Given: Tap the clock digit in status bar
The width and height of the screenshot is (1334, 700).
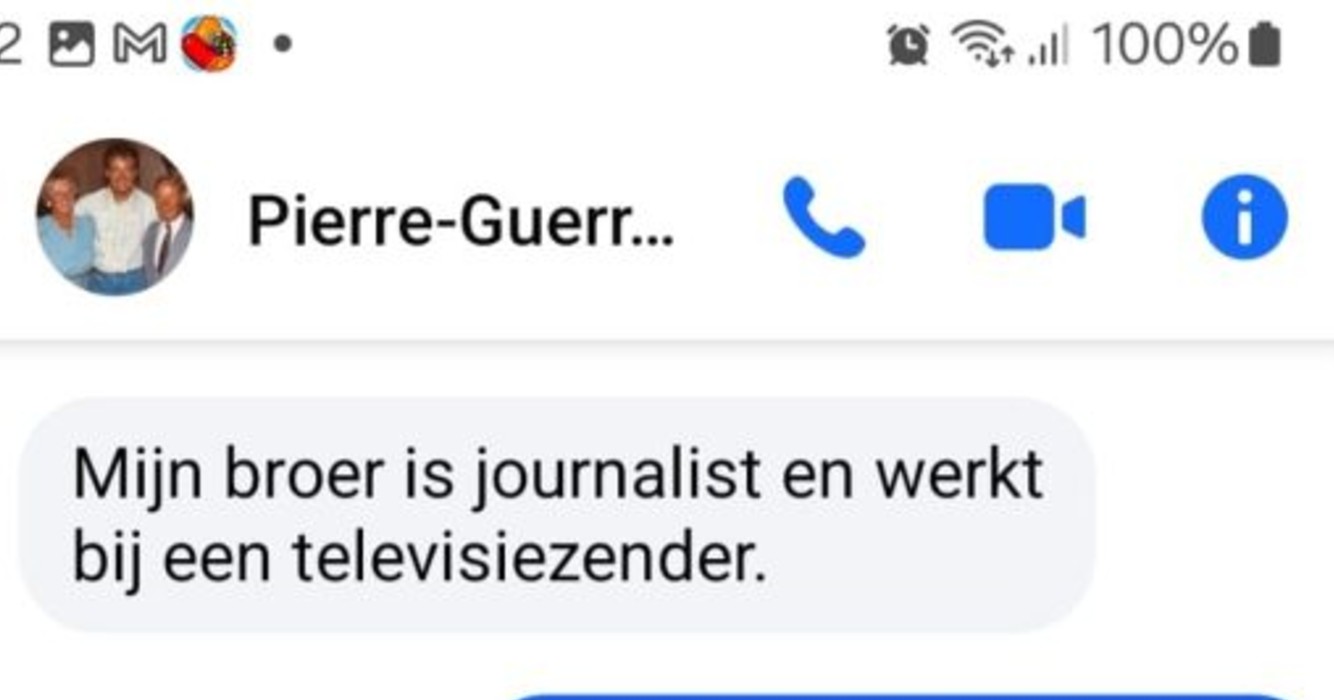Looking at the screenshot, I should pos(10,45).
